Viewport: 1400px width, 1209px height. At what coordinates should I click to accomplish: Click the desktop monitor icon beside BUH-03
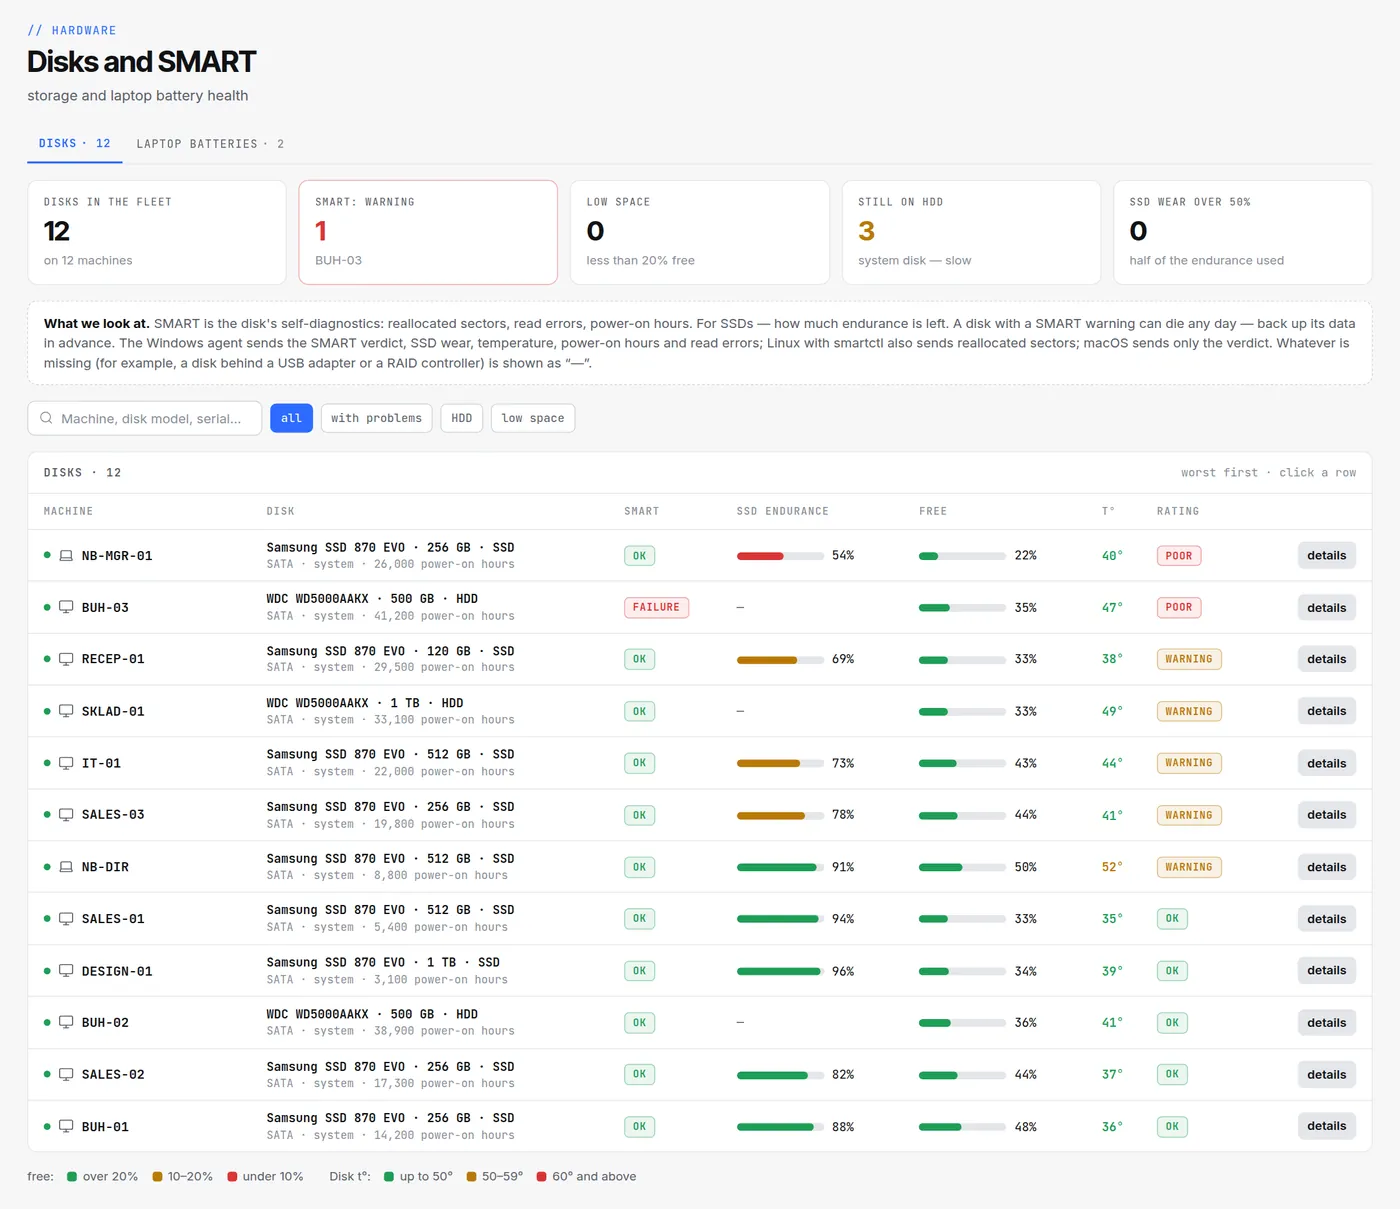66,607
